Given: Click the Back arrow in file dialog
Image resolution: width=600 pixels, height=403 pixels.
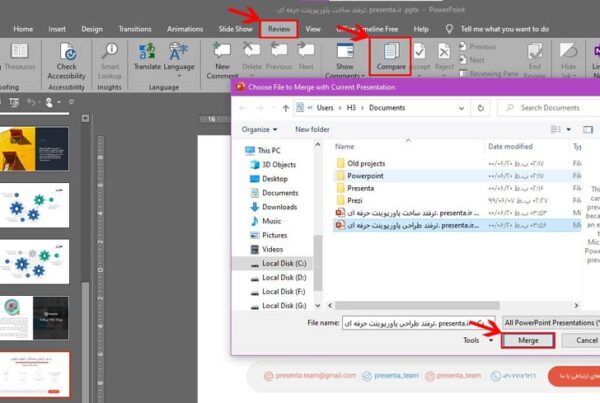Looking at the screenshot, I should 243,108.
